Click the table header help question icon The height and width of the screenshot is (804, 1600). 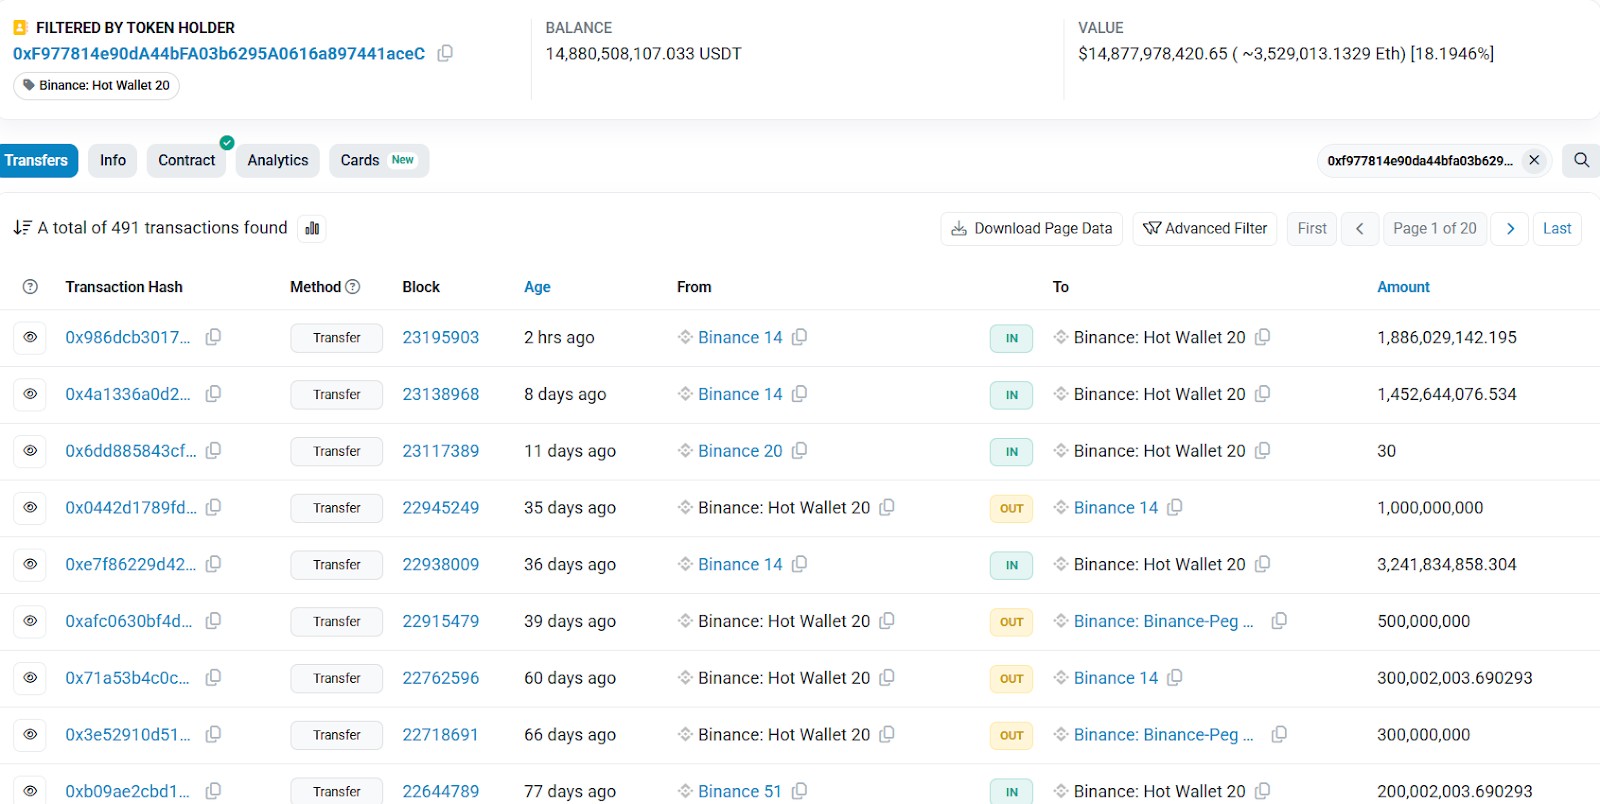tap(30, 287)
